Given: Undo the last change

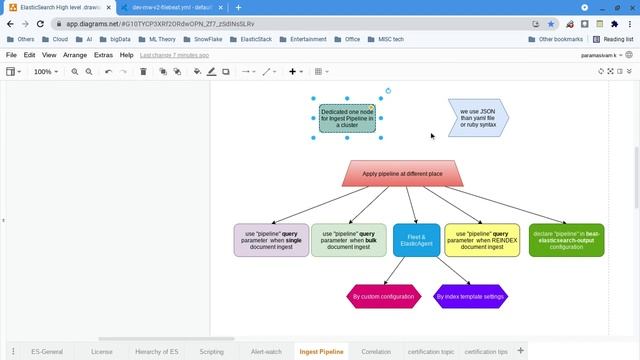Looking at the screenshot, I should pos(108,72).
